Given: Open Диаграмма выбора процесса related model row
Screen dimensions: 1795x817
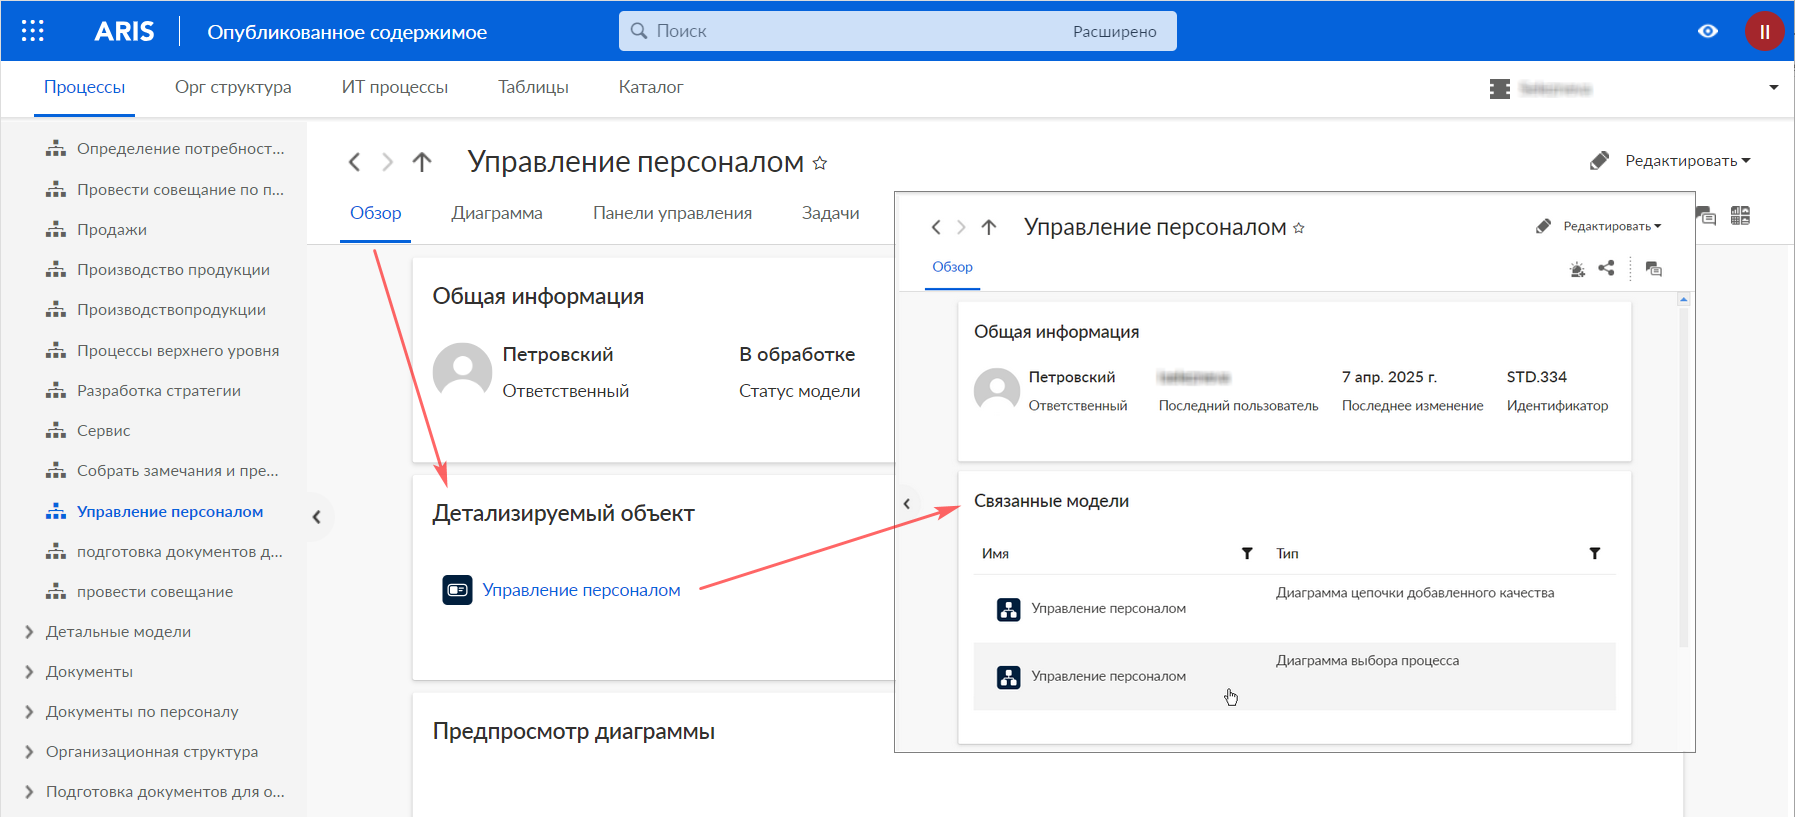Looking at the screenshot, I should [1295, 677].
